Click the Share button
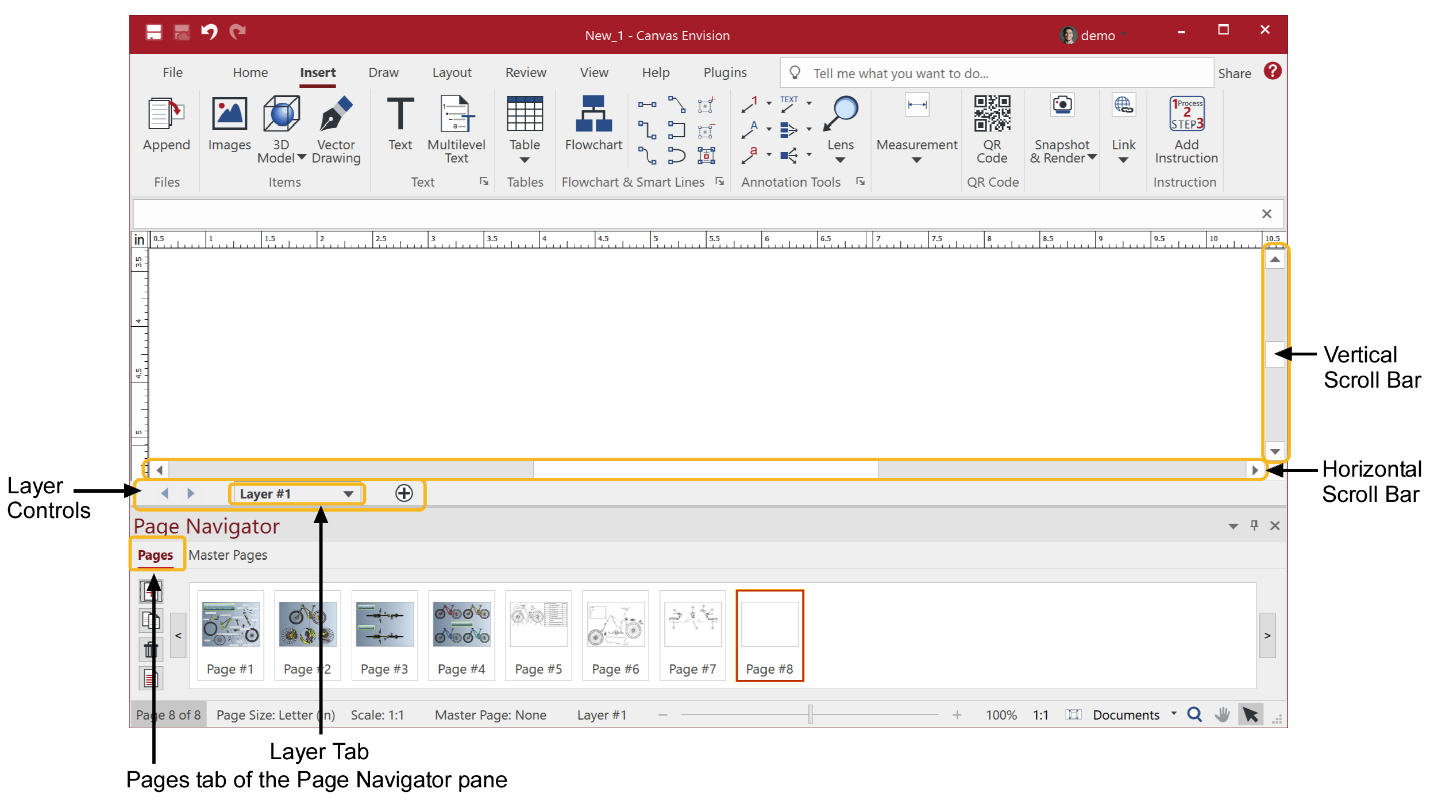The image size is (1430, 808). pyautogui.click(x=1233, y=72)
